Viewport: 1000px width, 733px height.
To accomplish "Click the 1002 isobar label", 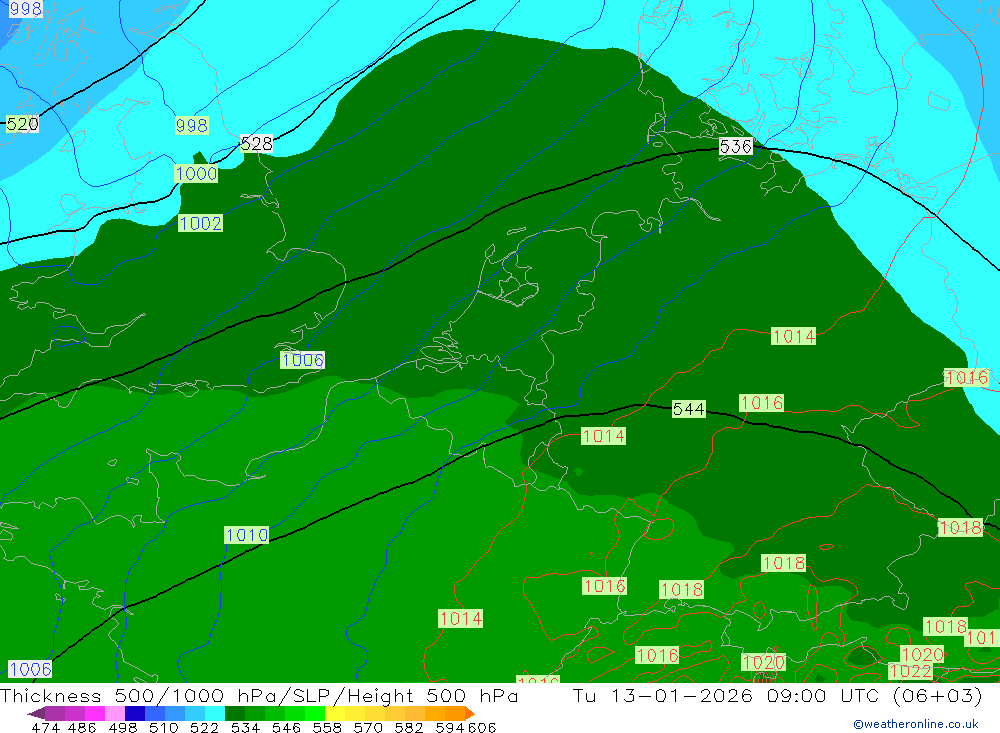I will tap(200, 223).
